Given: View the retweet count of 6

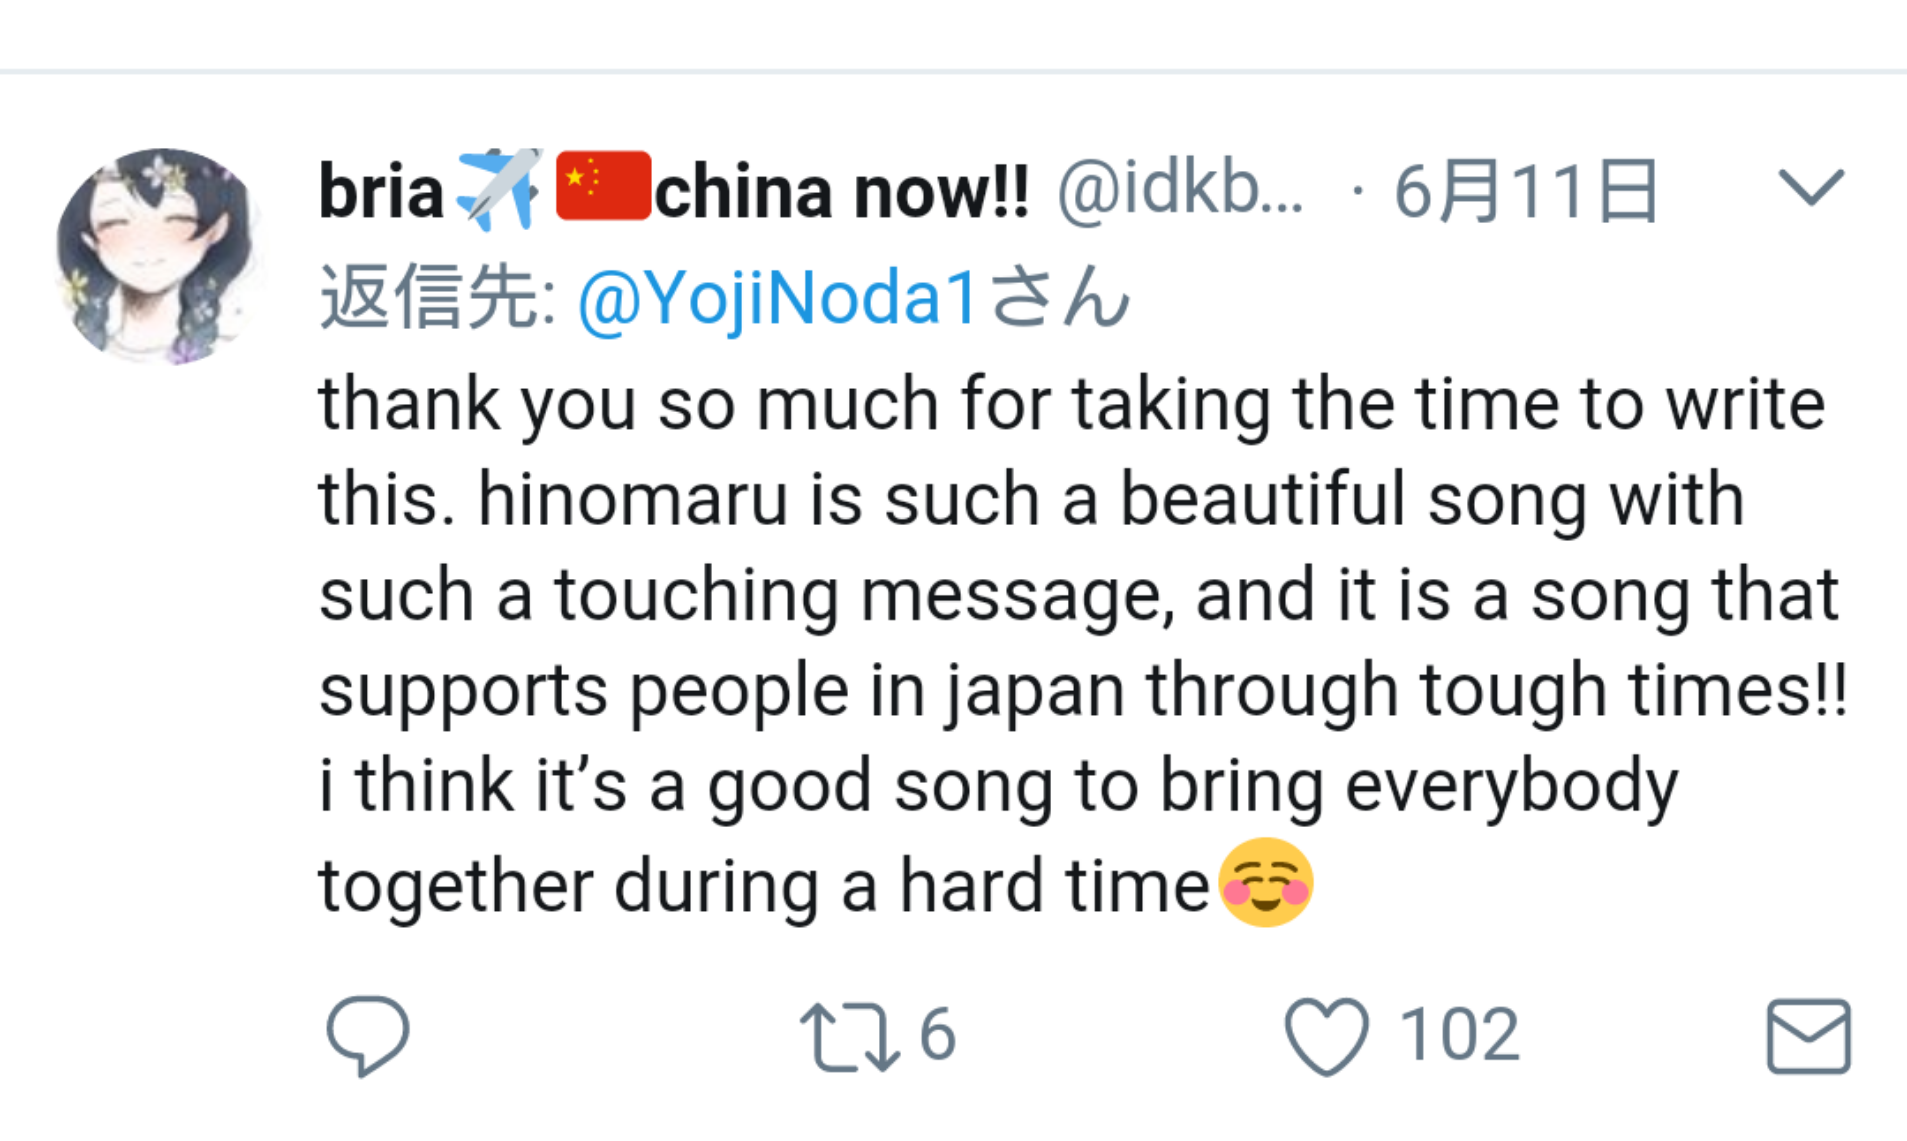Looking at the screenshot, I should [x=937, y=1034].
